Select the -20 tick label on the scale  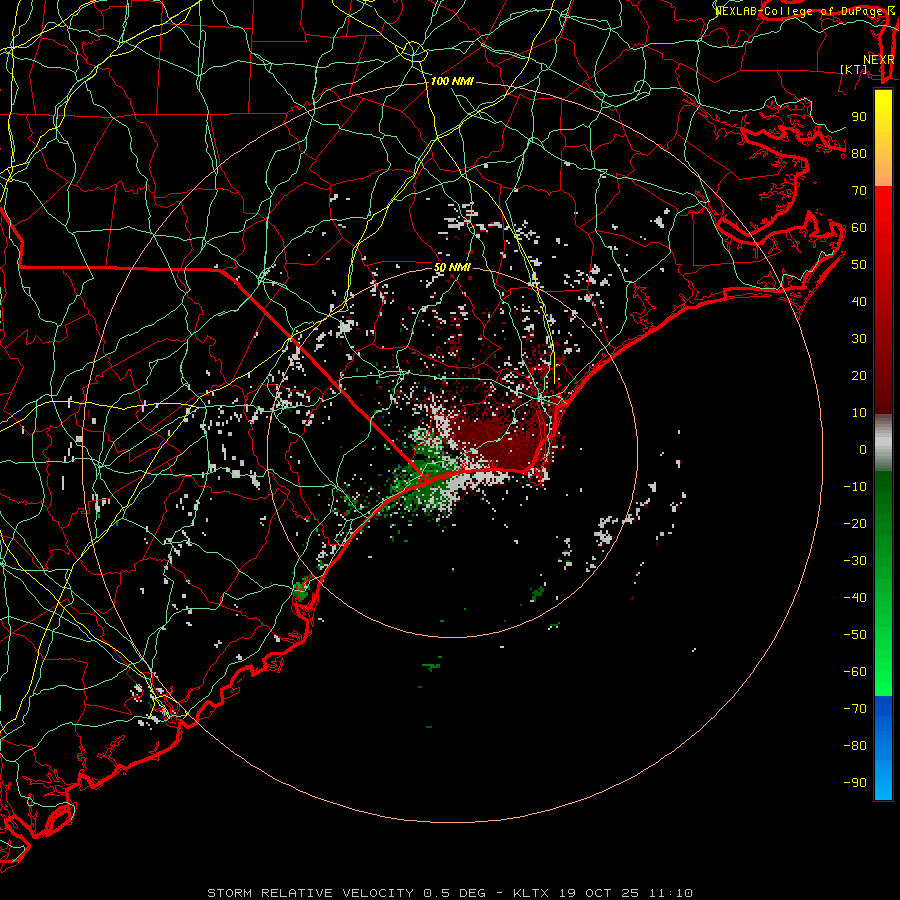click(x=855, y=523)
